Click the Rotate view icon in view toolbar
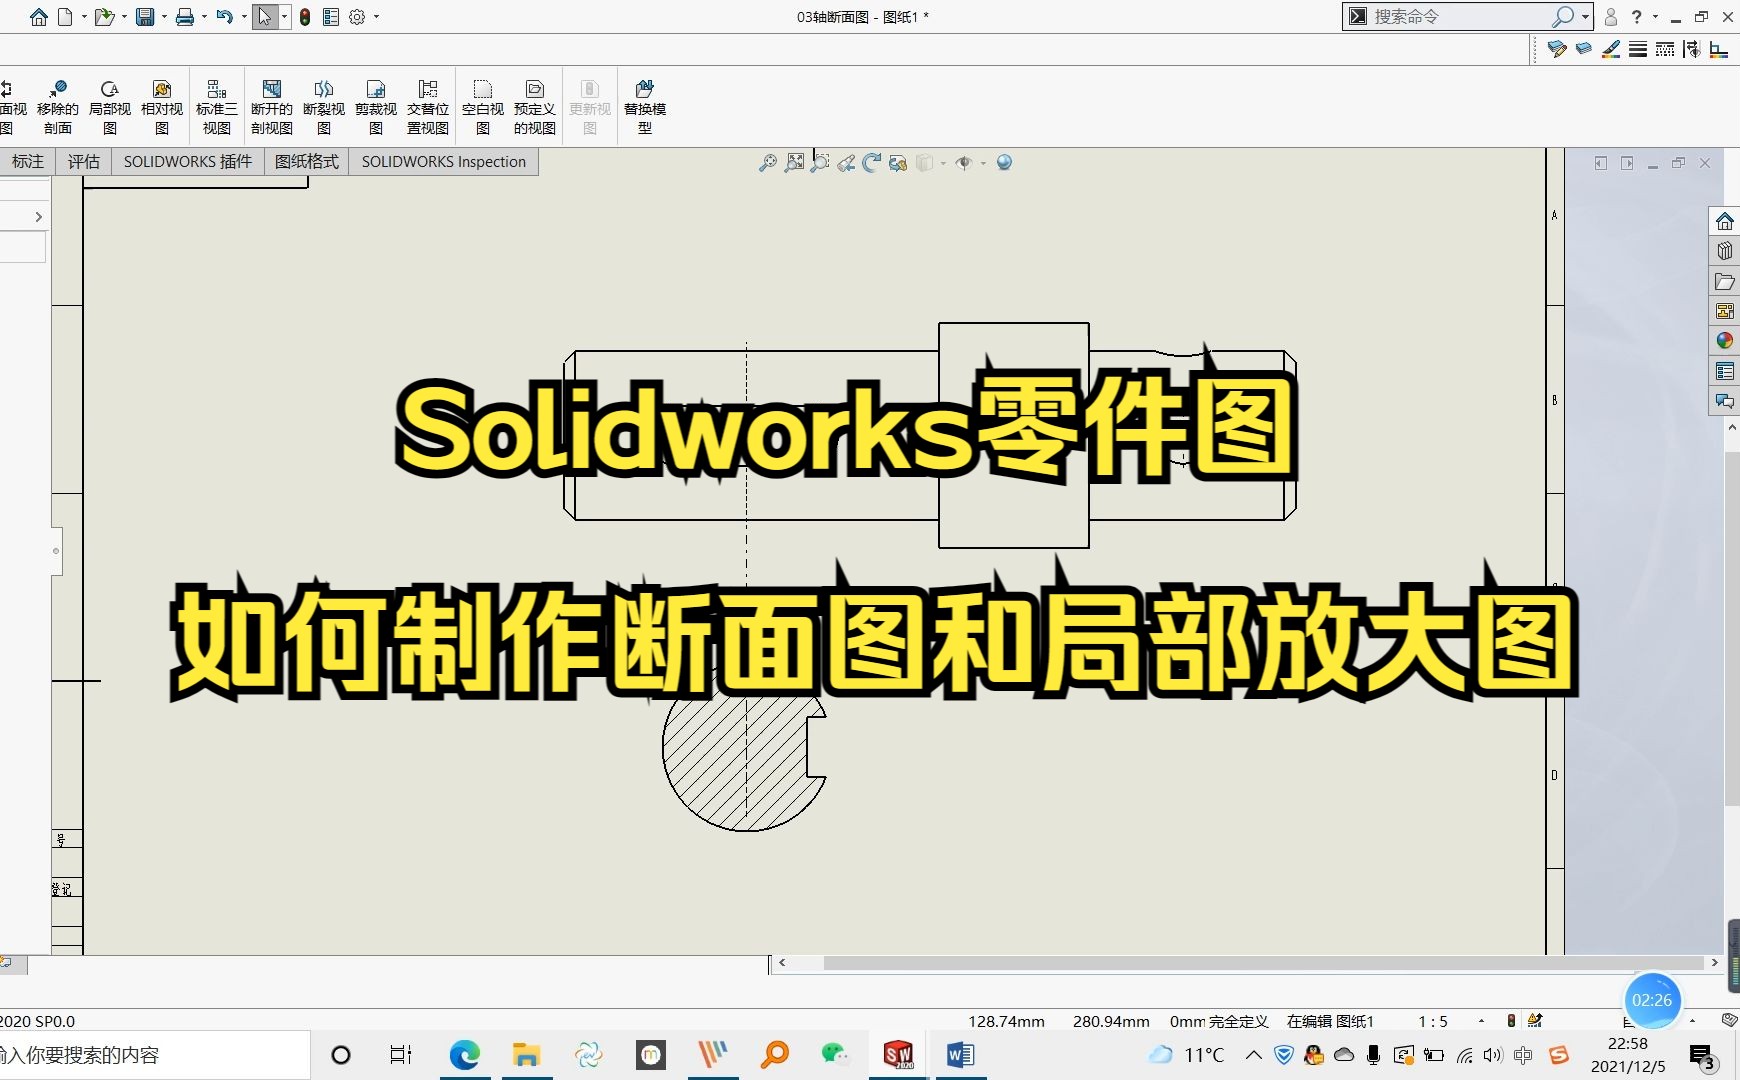Screen dimensions: 1740x1080 (872, 163)
